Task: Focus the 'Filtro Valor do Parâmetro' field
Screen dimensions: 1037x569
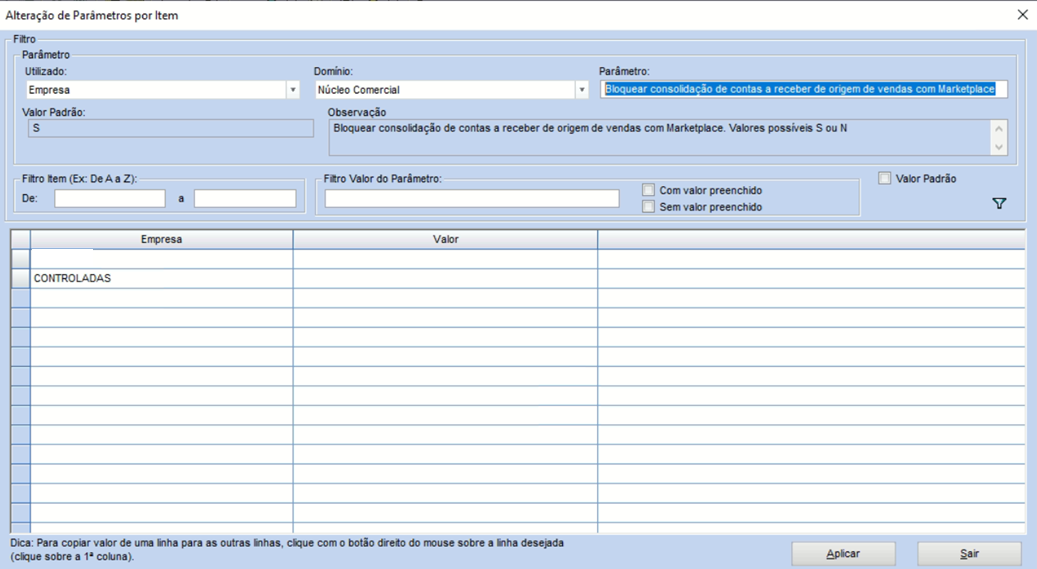Action: [x=472, y=199]
